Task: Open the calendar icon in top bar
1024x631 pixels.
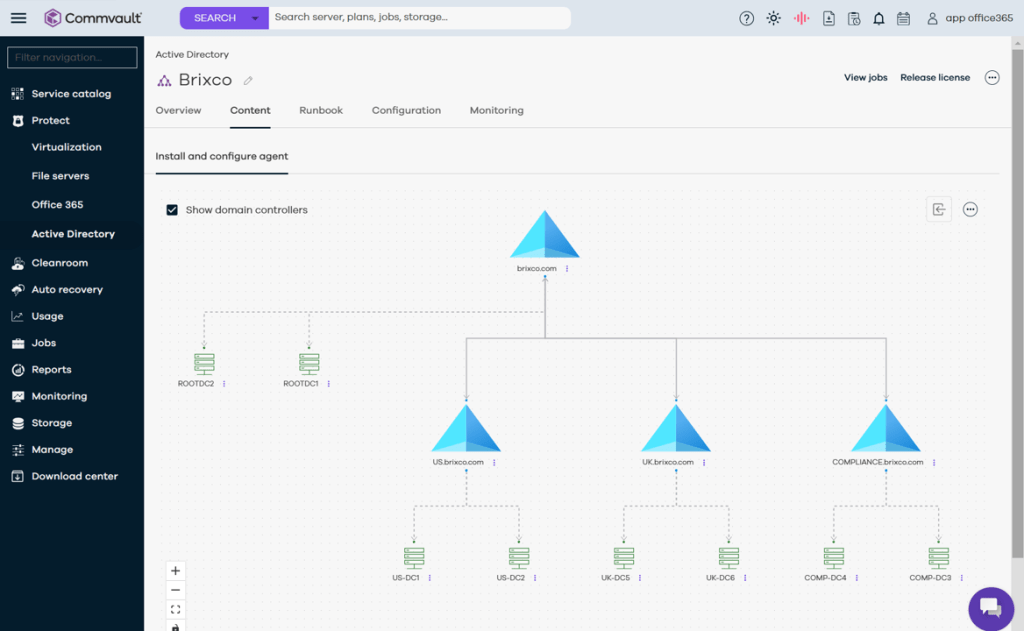Action: (903, 18)
